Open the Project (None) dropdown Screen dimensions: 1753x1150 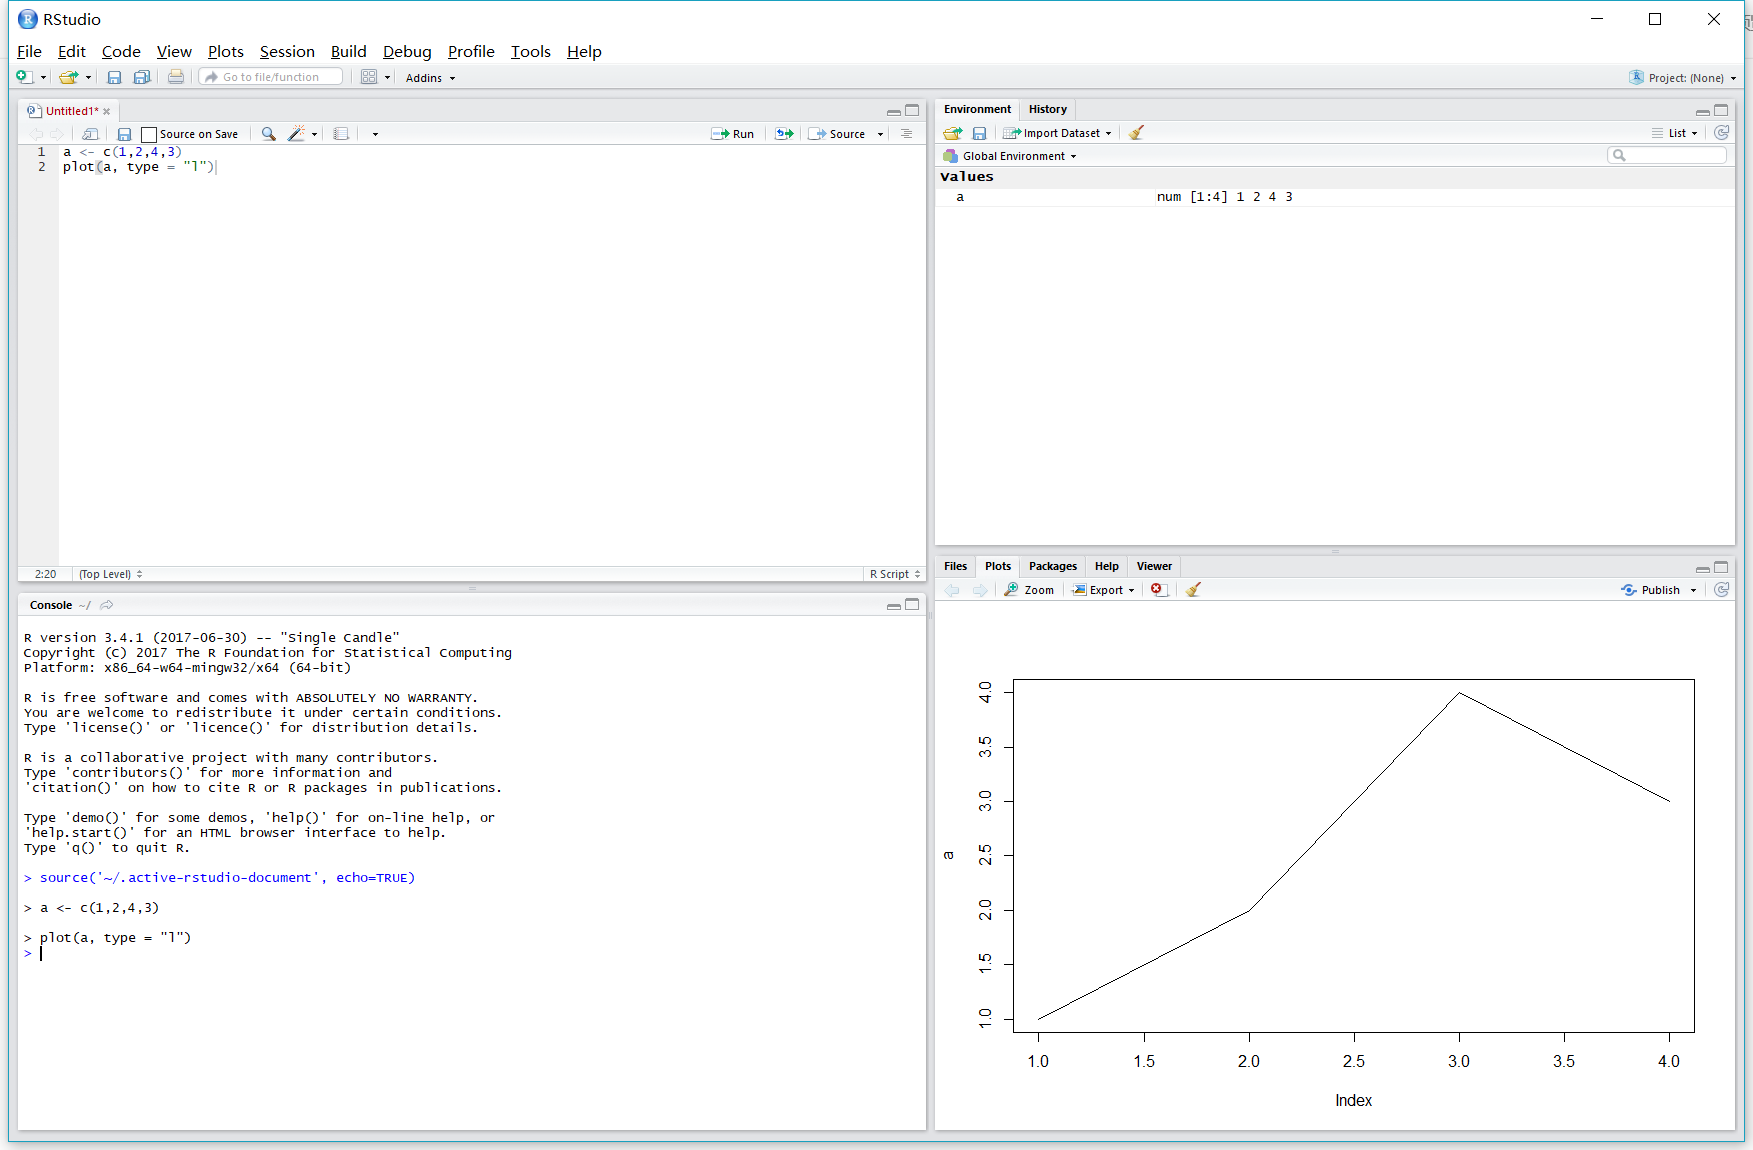pyautogui.click(x=1683, y=78)
